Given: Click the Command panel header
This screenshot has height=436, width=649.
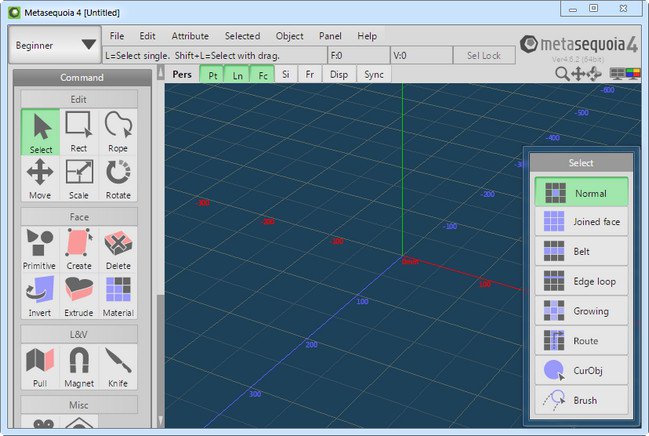Looking at the screenshot, I should click(x=82, y=77).
